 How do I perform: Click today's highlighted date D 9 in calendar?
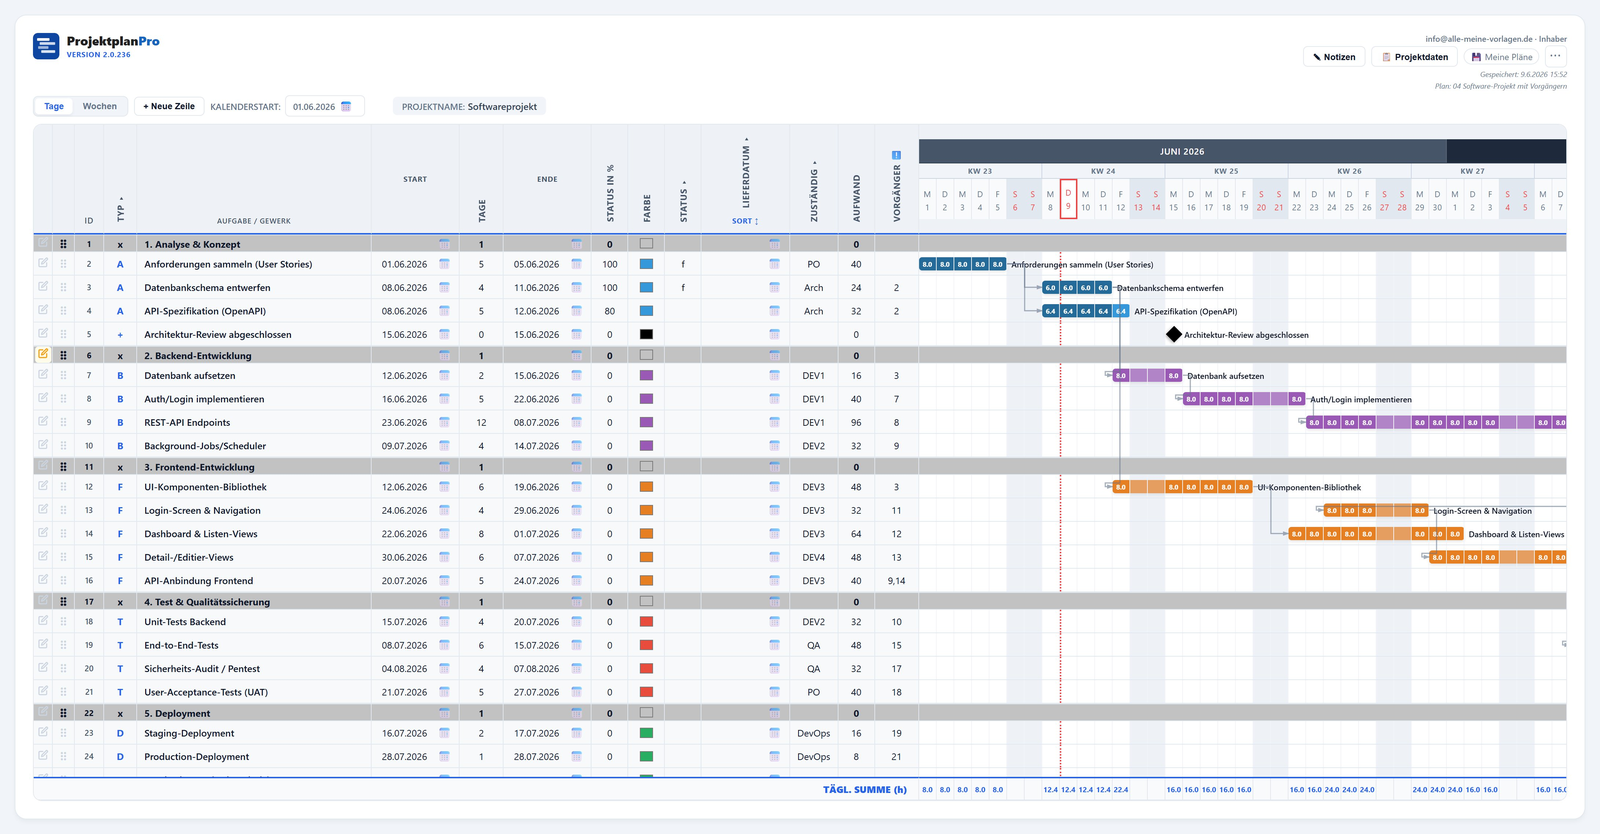coord(1068,200)
